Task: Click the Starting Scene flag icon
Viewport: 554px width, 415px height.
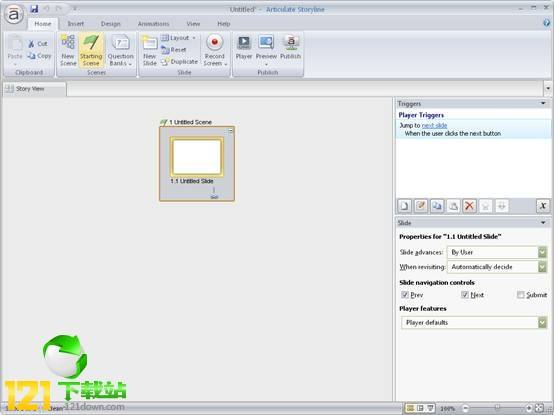Action: (x=91, y=42)
